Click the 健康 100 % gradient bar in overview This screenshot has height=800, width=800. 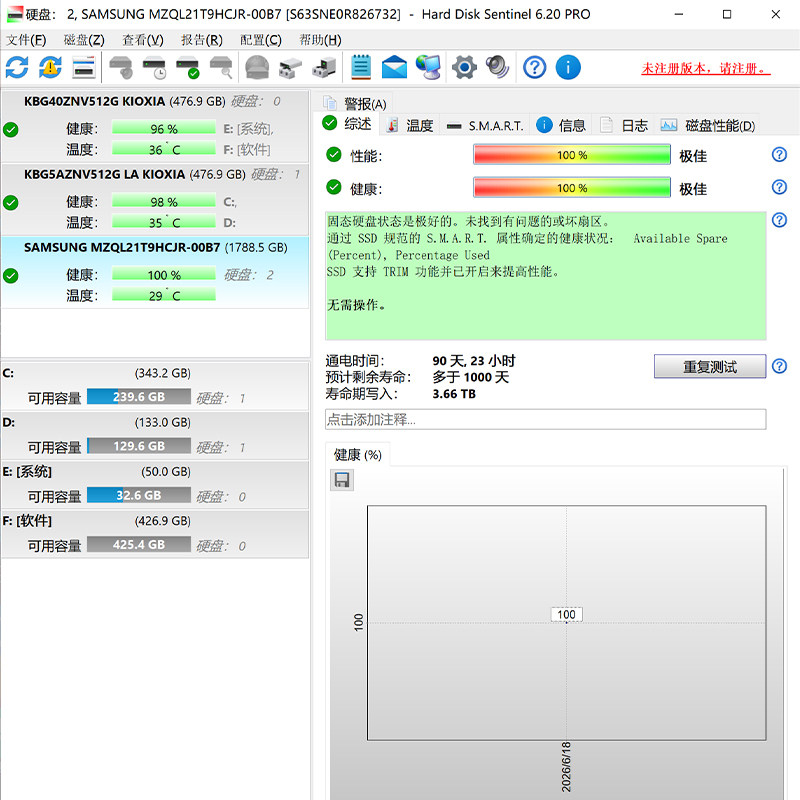[x=572, y=188]
